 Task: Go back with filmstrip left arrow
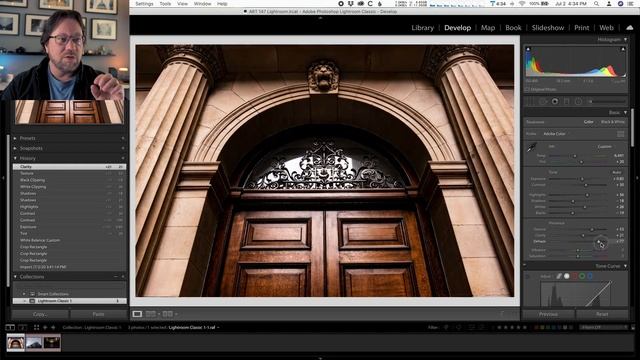pyautogui.click(x=45, y=327)
